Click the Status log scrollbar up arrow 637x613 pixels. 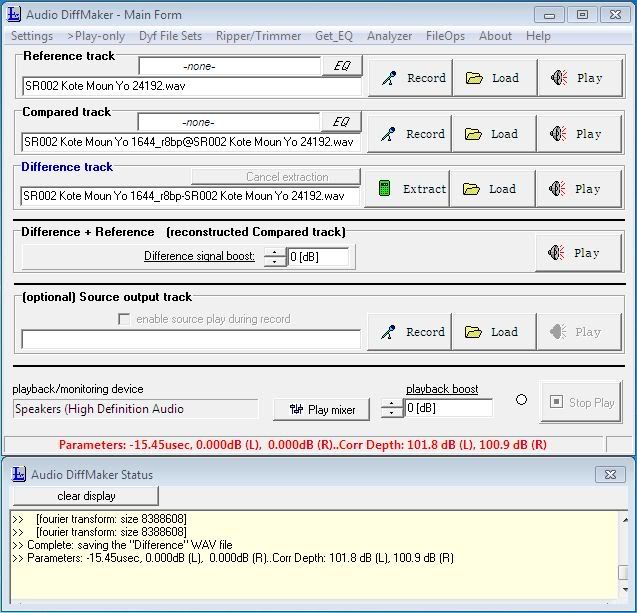tap(625, 520)
